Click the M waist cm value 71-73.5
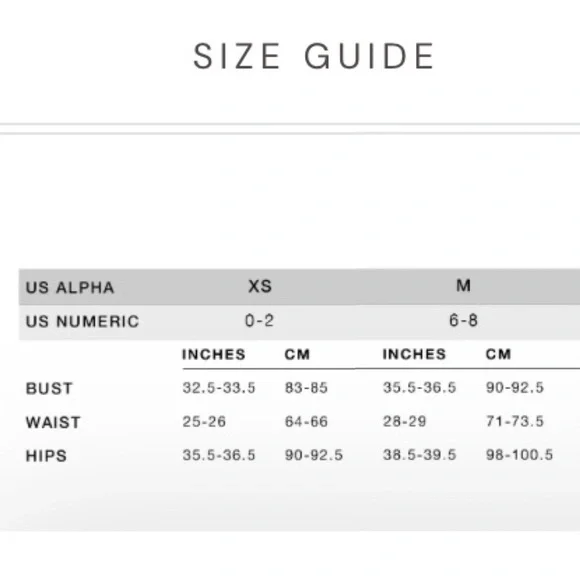The width and height of the screenshot is (580, 580). (x=515, y=421)
